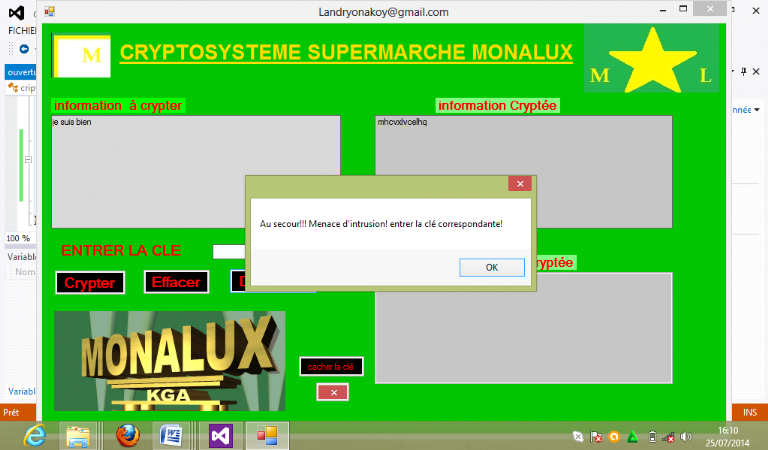Close the Visual Studio right side panel
The image size is (768, 450).
pyautogui.click(x=756, y=72)
